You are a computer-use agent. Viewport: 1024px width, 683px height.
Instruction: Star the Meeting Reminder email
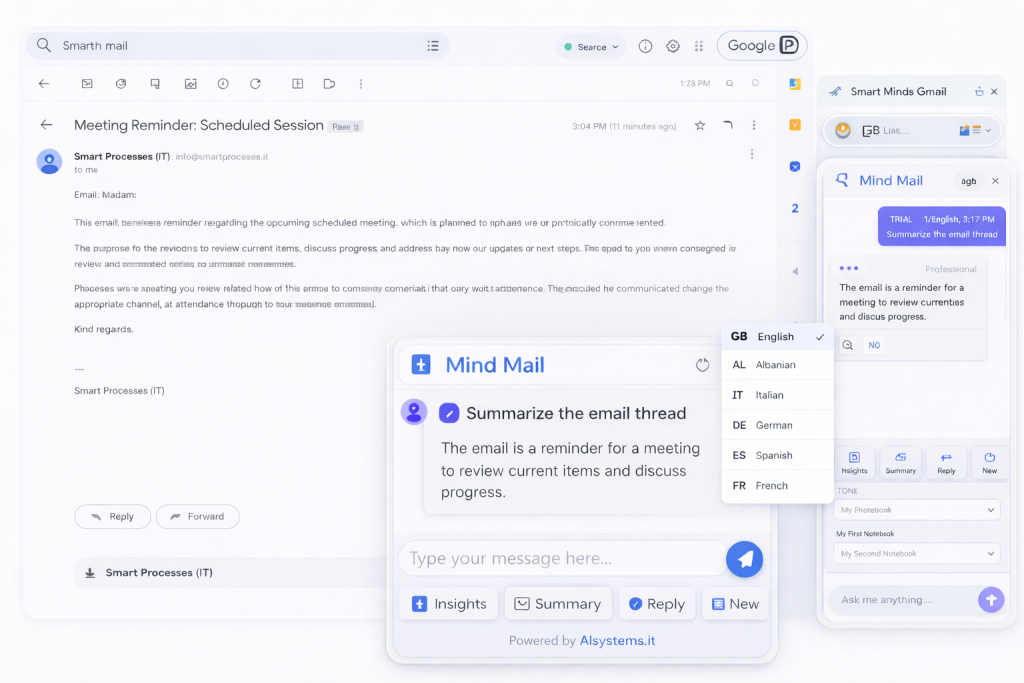(700, 126)
